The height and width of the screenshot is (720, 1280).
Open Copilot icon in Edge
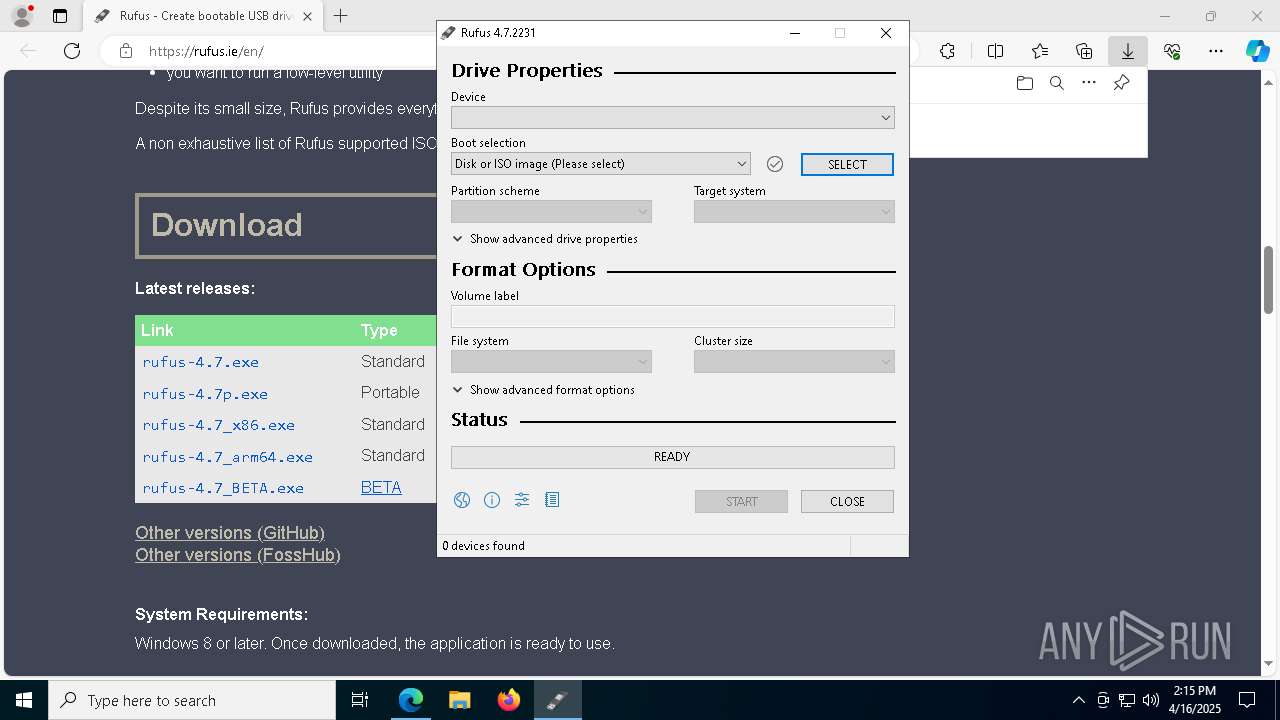(1257, 51)
